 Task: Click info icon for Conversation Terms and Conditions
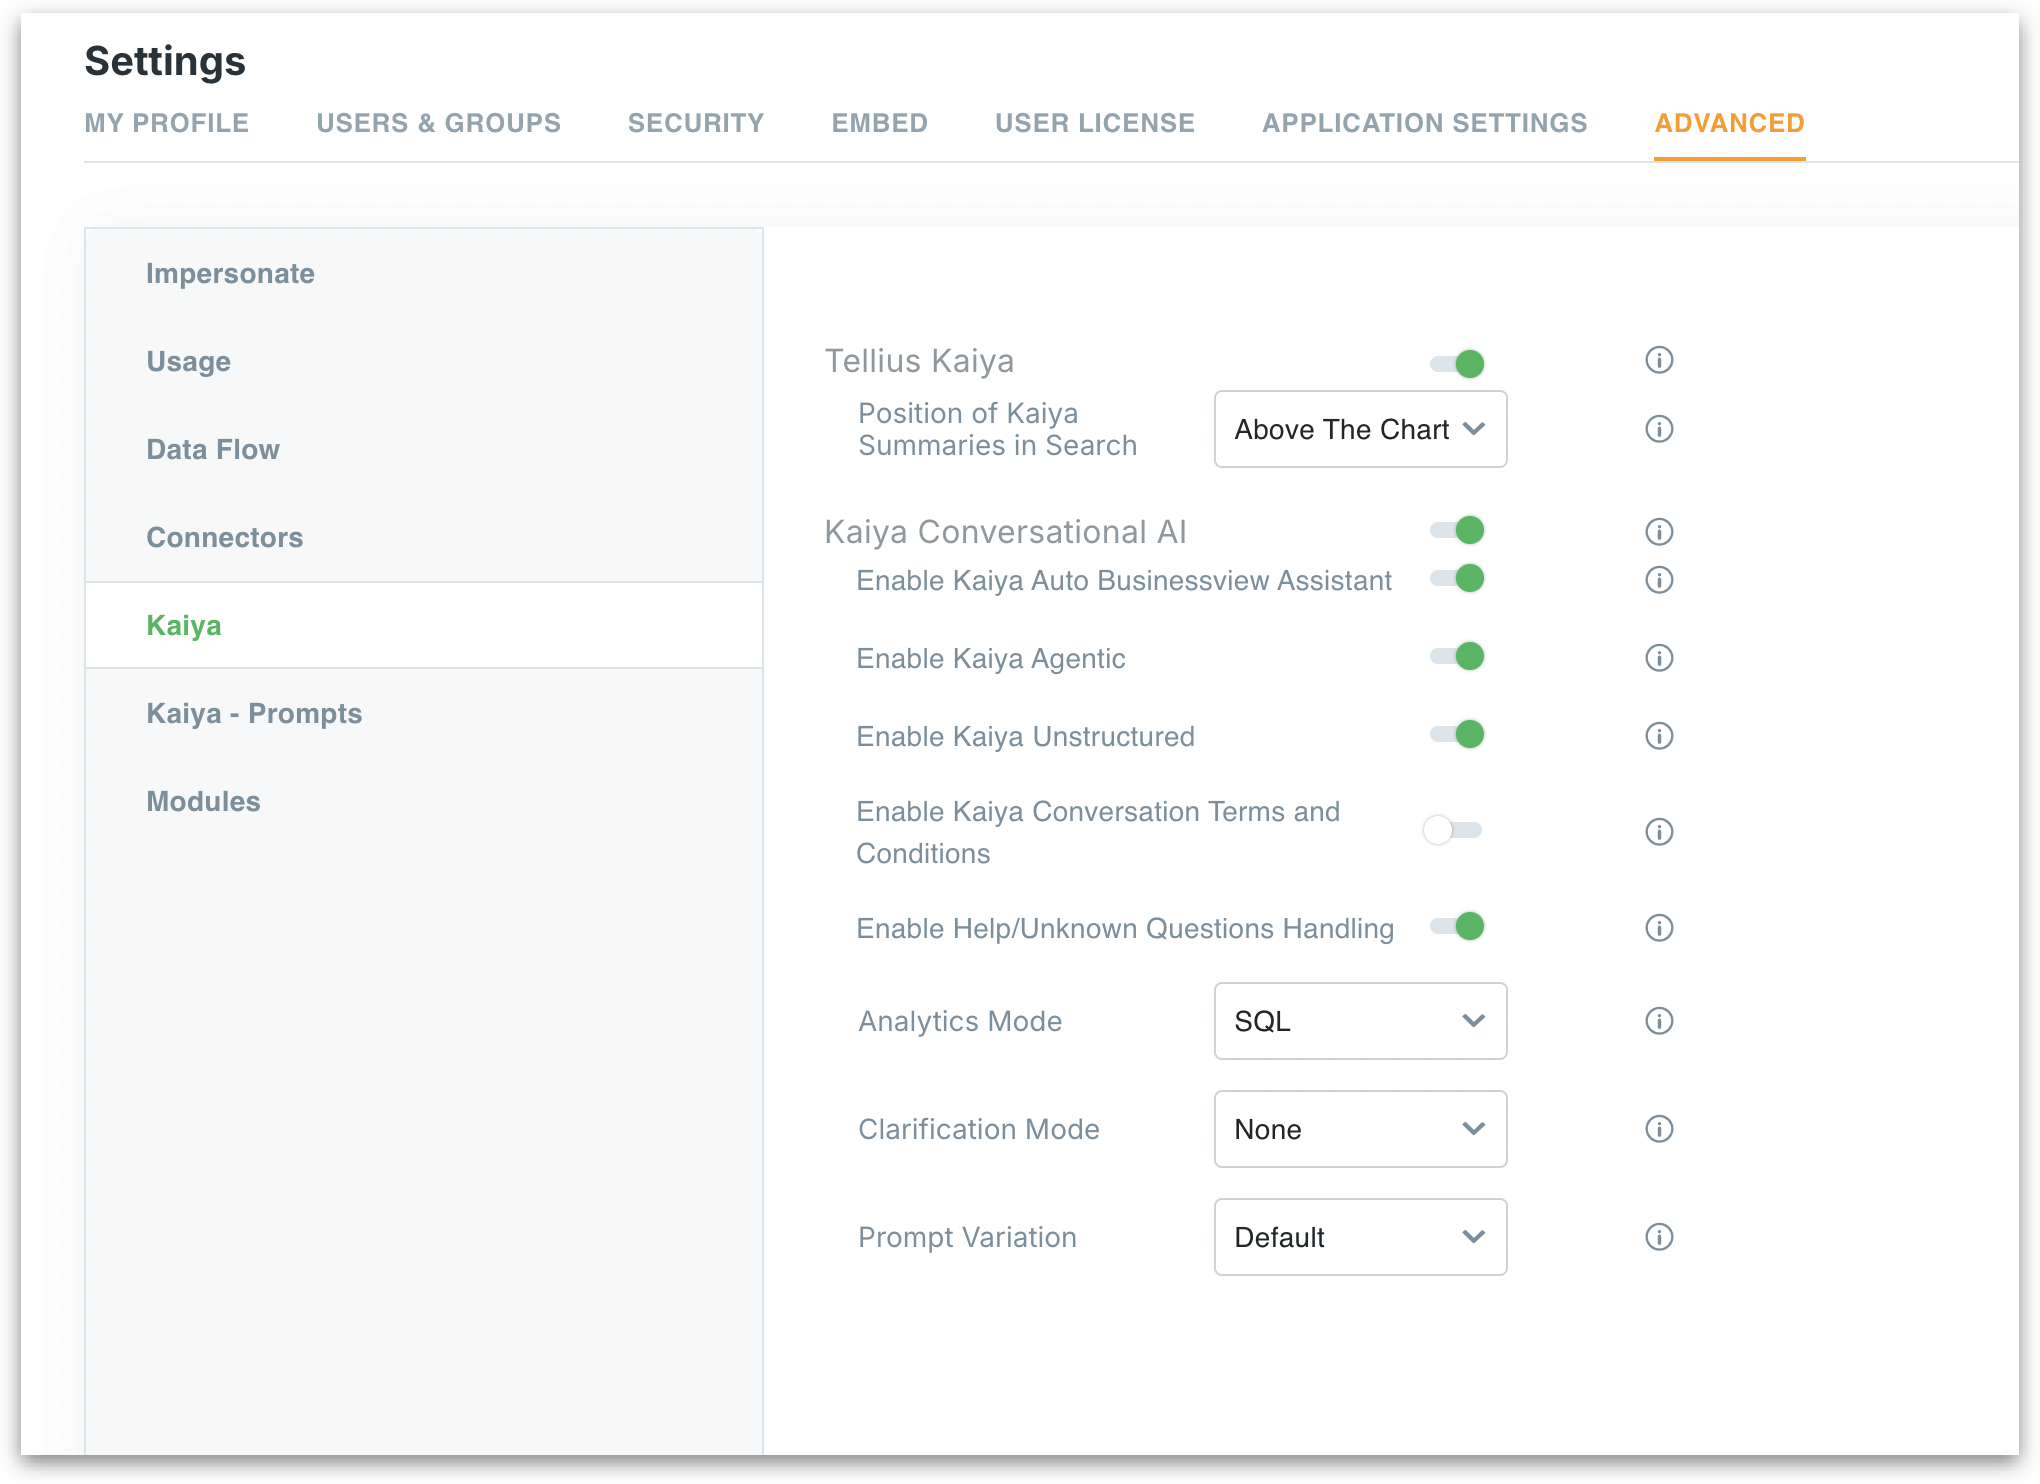click(1659, 832)
